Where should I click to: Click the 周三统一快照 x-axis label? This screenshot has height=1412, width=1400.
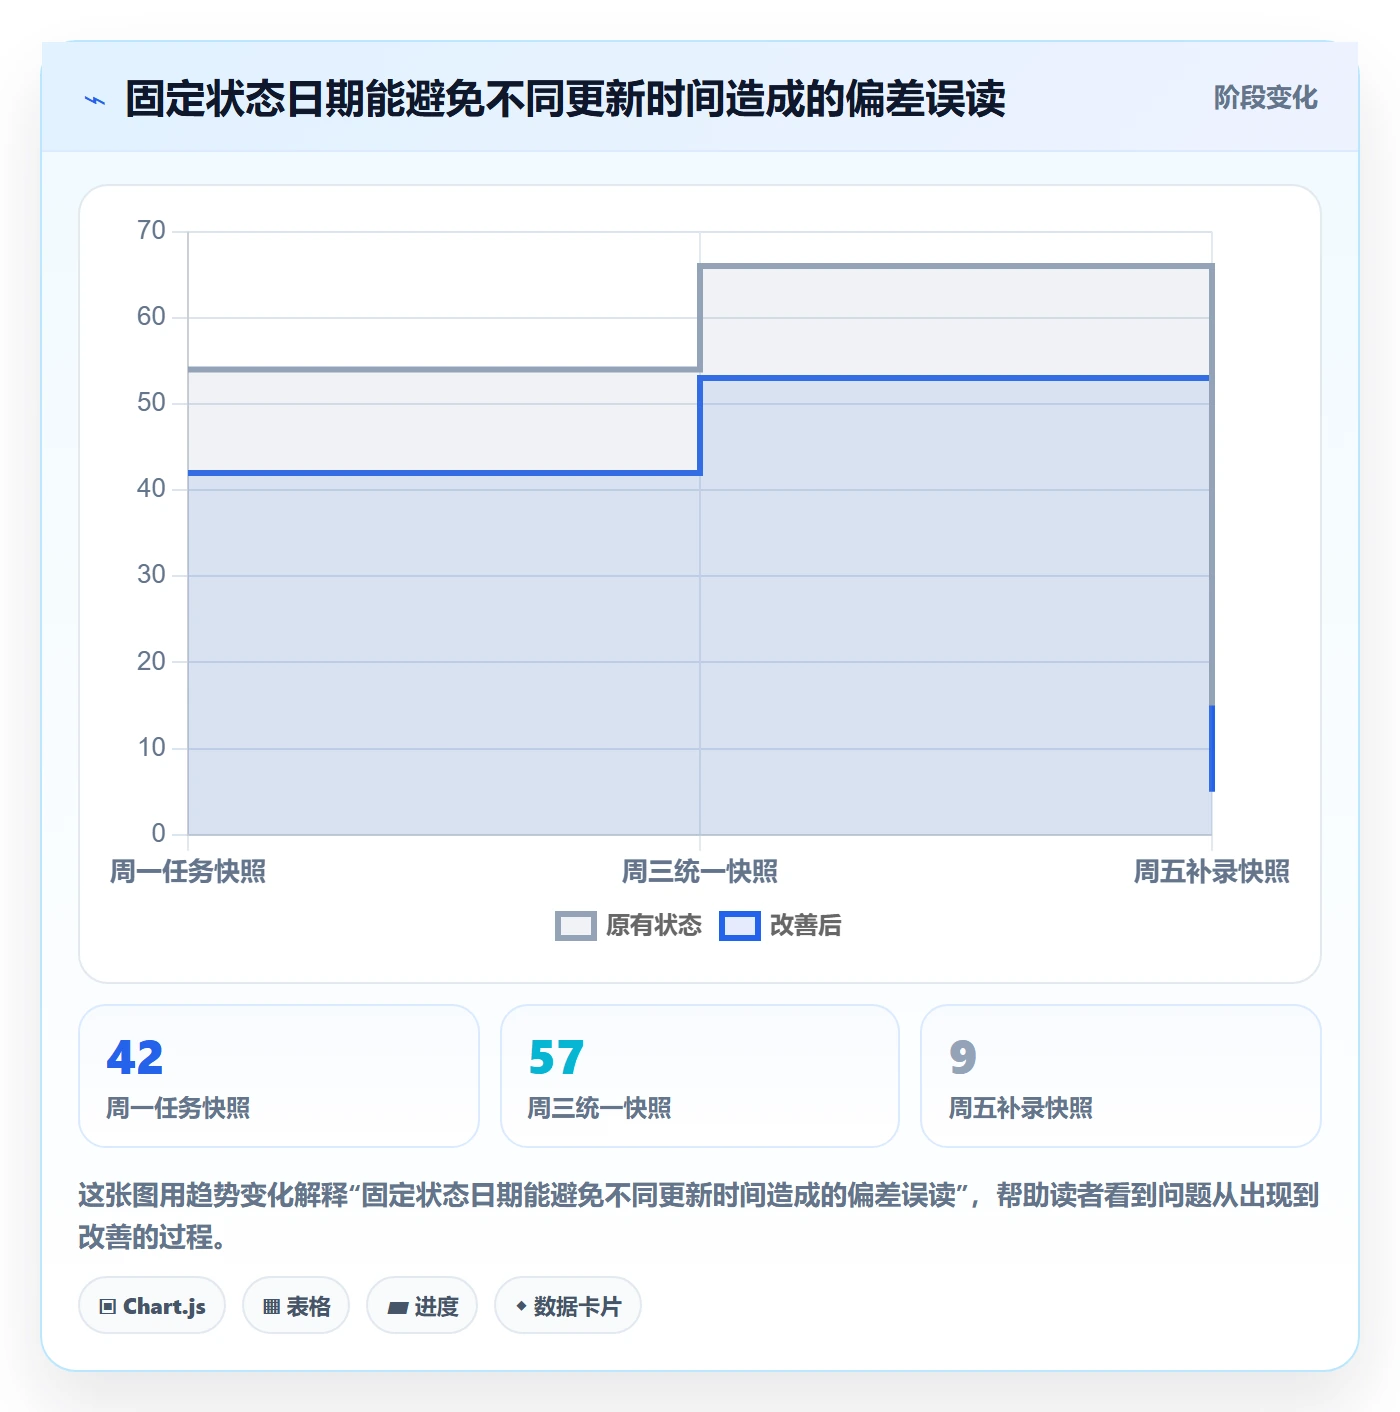click(700, 872)
